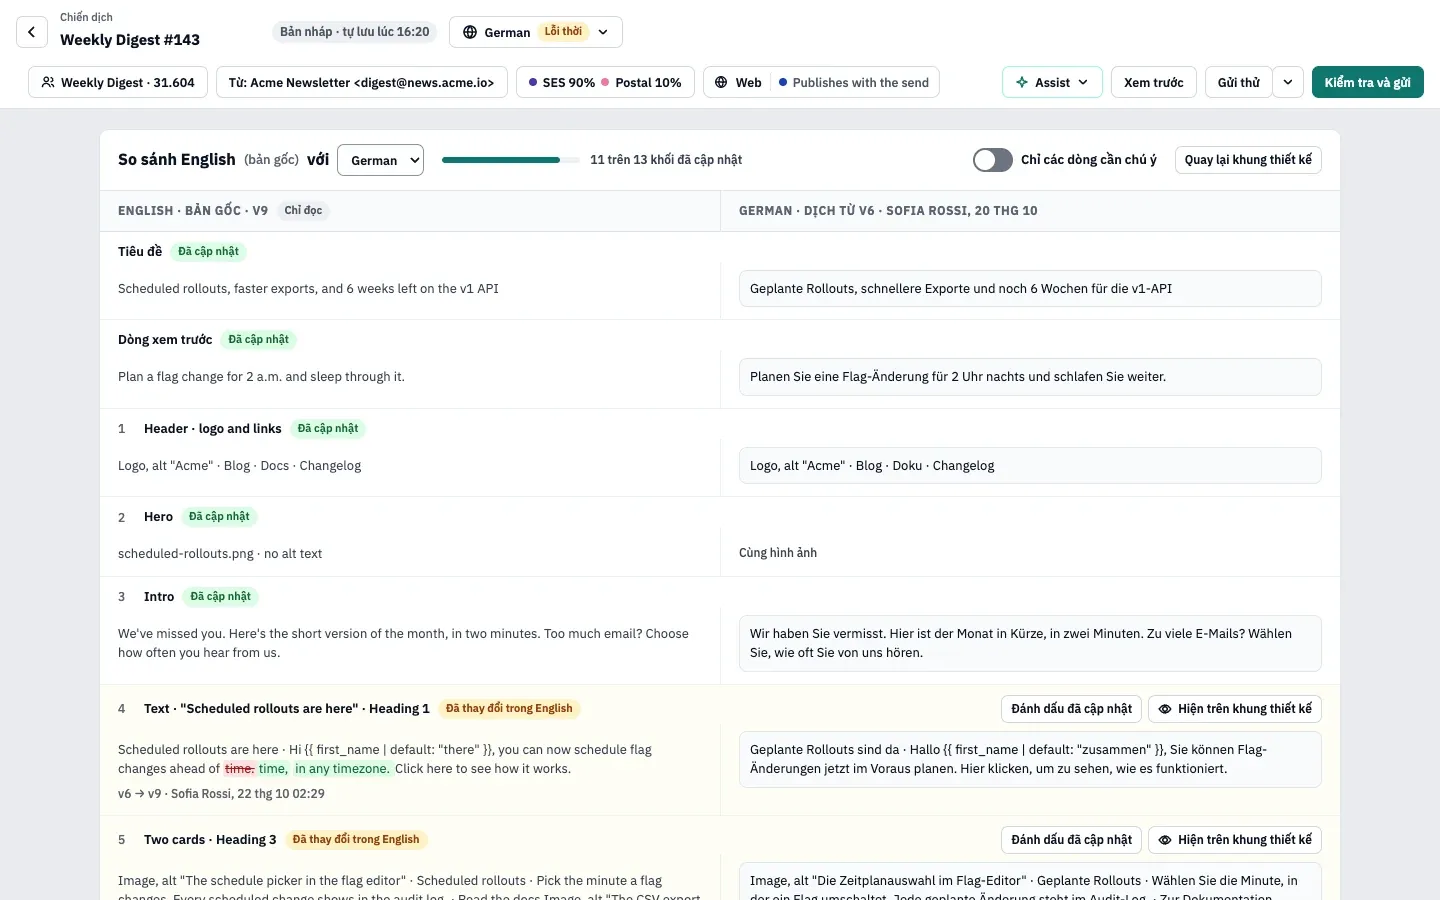Click Kiểm tra và gửi button
This screenshot has height=900, width=1440.
(x=1367, y=82)
